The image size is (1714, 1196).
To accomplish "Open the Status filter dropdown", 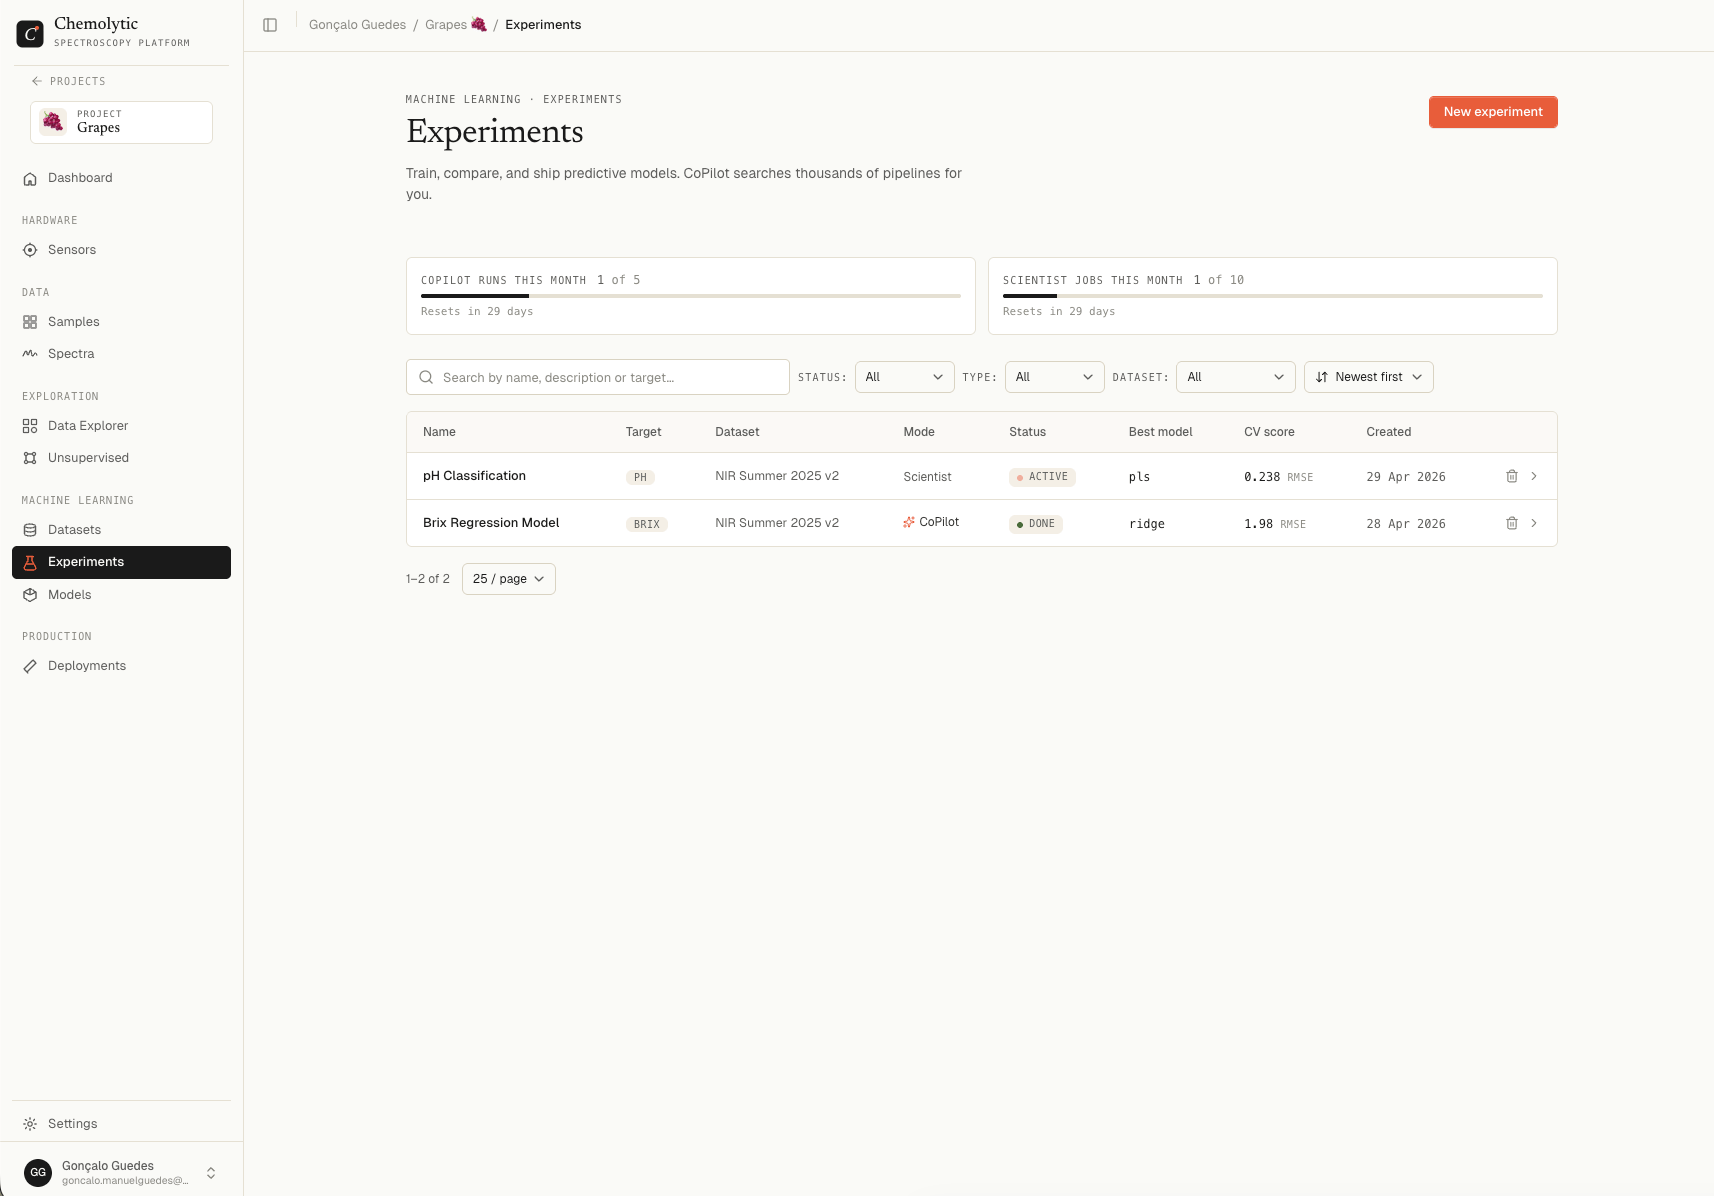I will [905, 377].
